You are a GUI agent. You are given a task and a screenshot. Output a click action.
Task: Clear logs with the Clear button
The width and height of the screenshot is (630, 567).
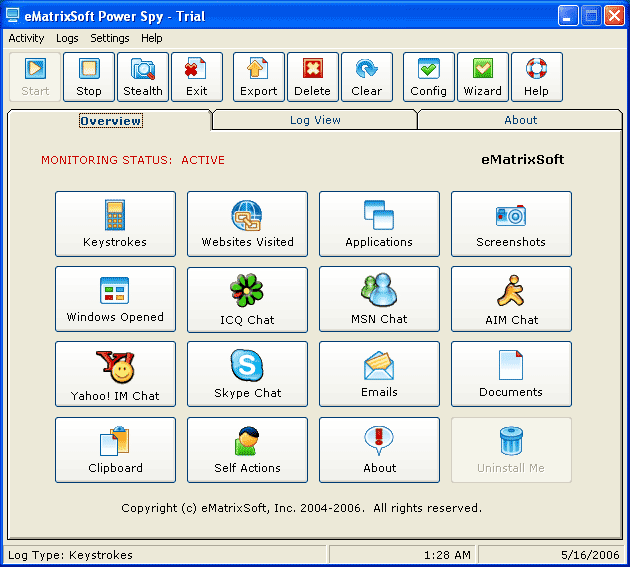(x=366, y=77)
